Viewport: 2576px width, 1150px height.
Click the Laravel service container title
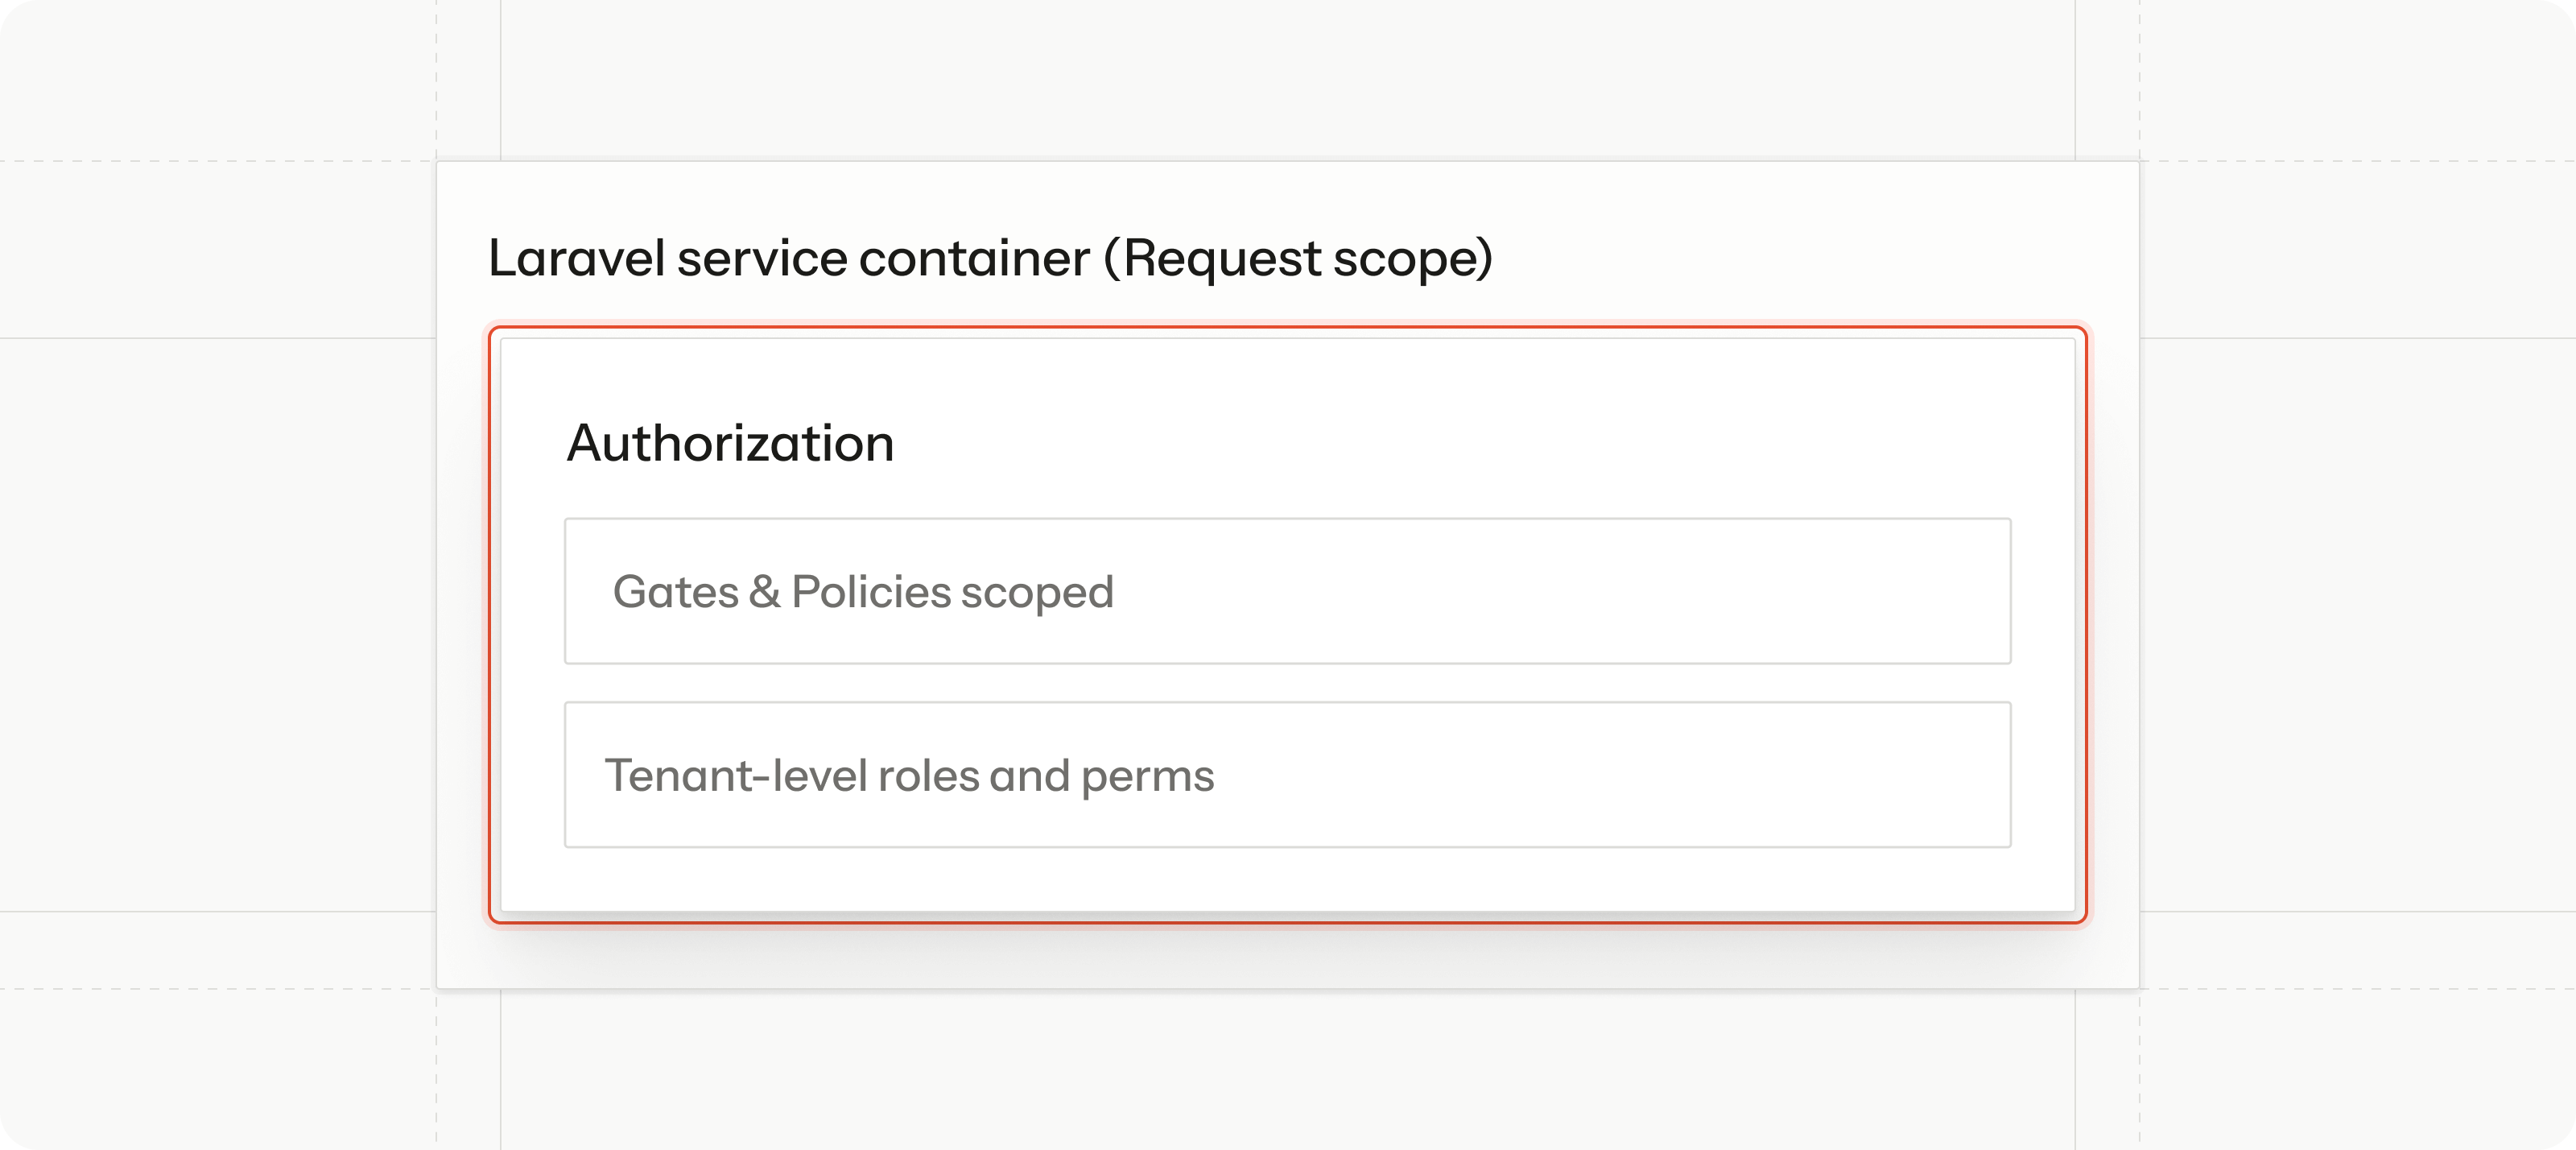point(990,258)
